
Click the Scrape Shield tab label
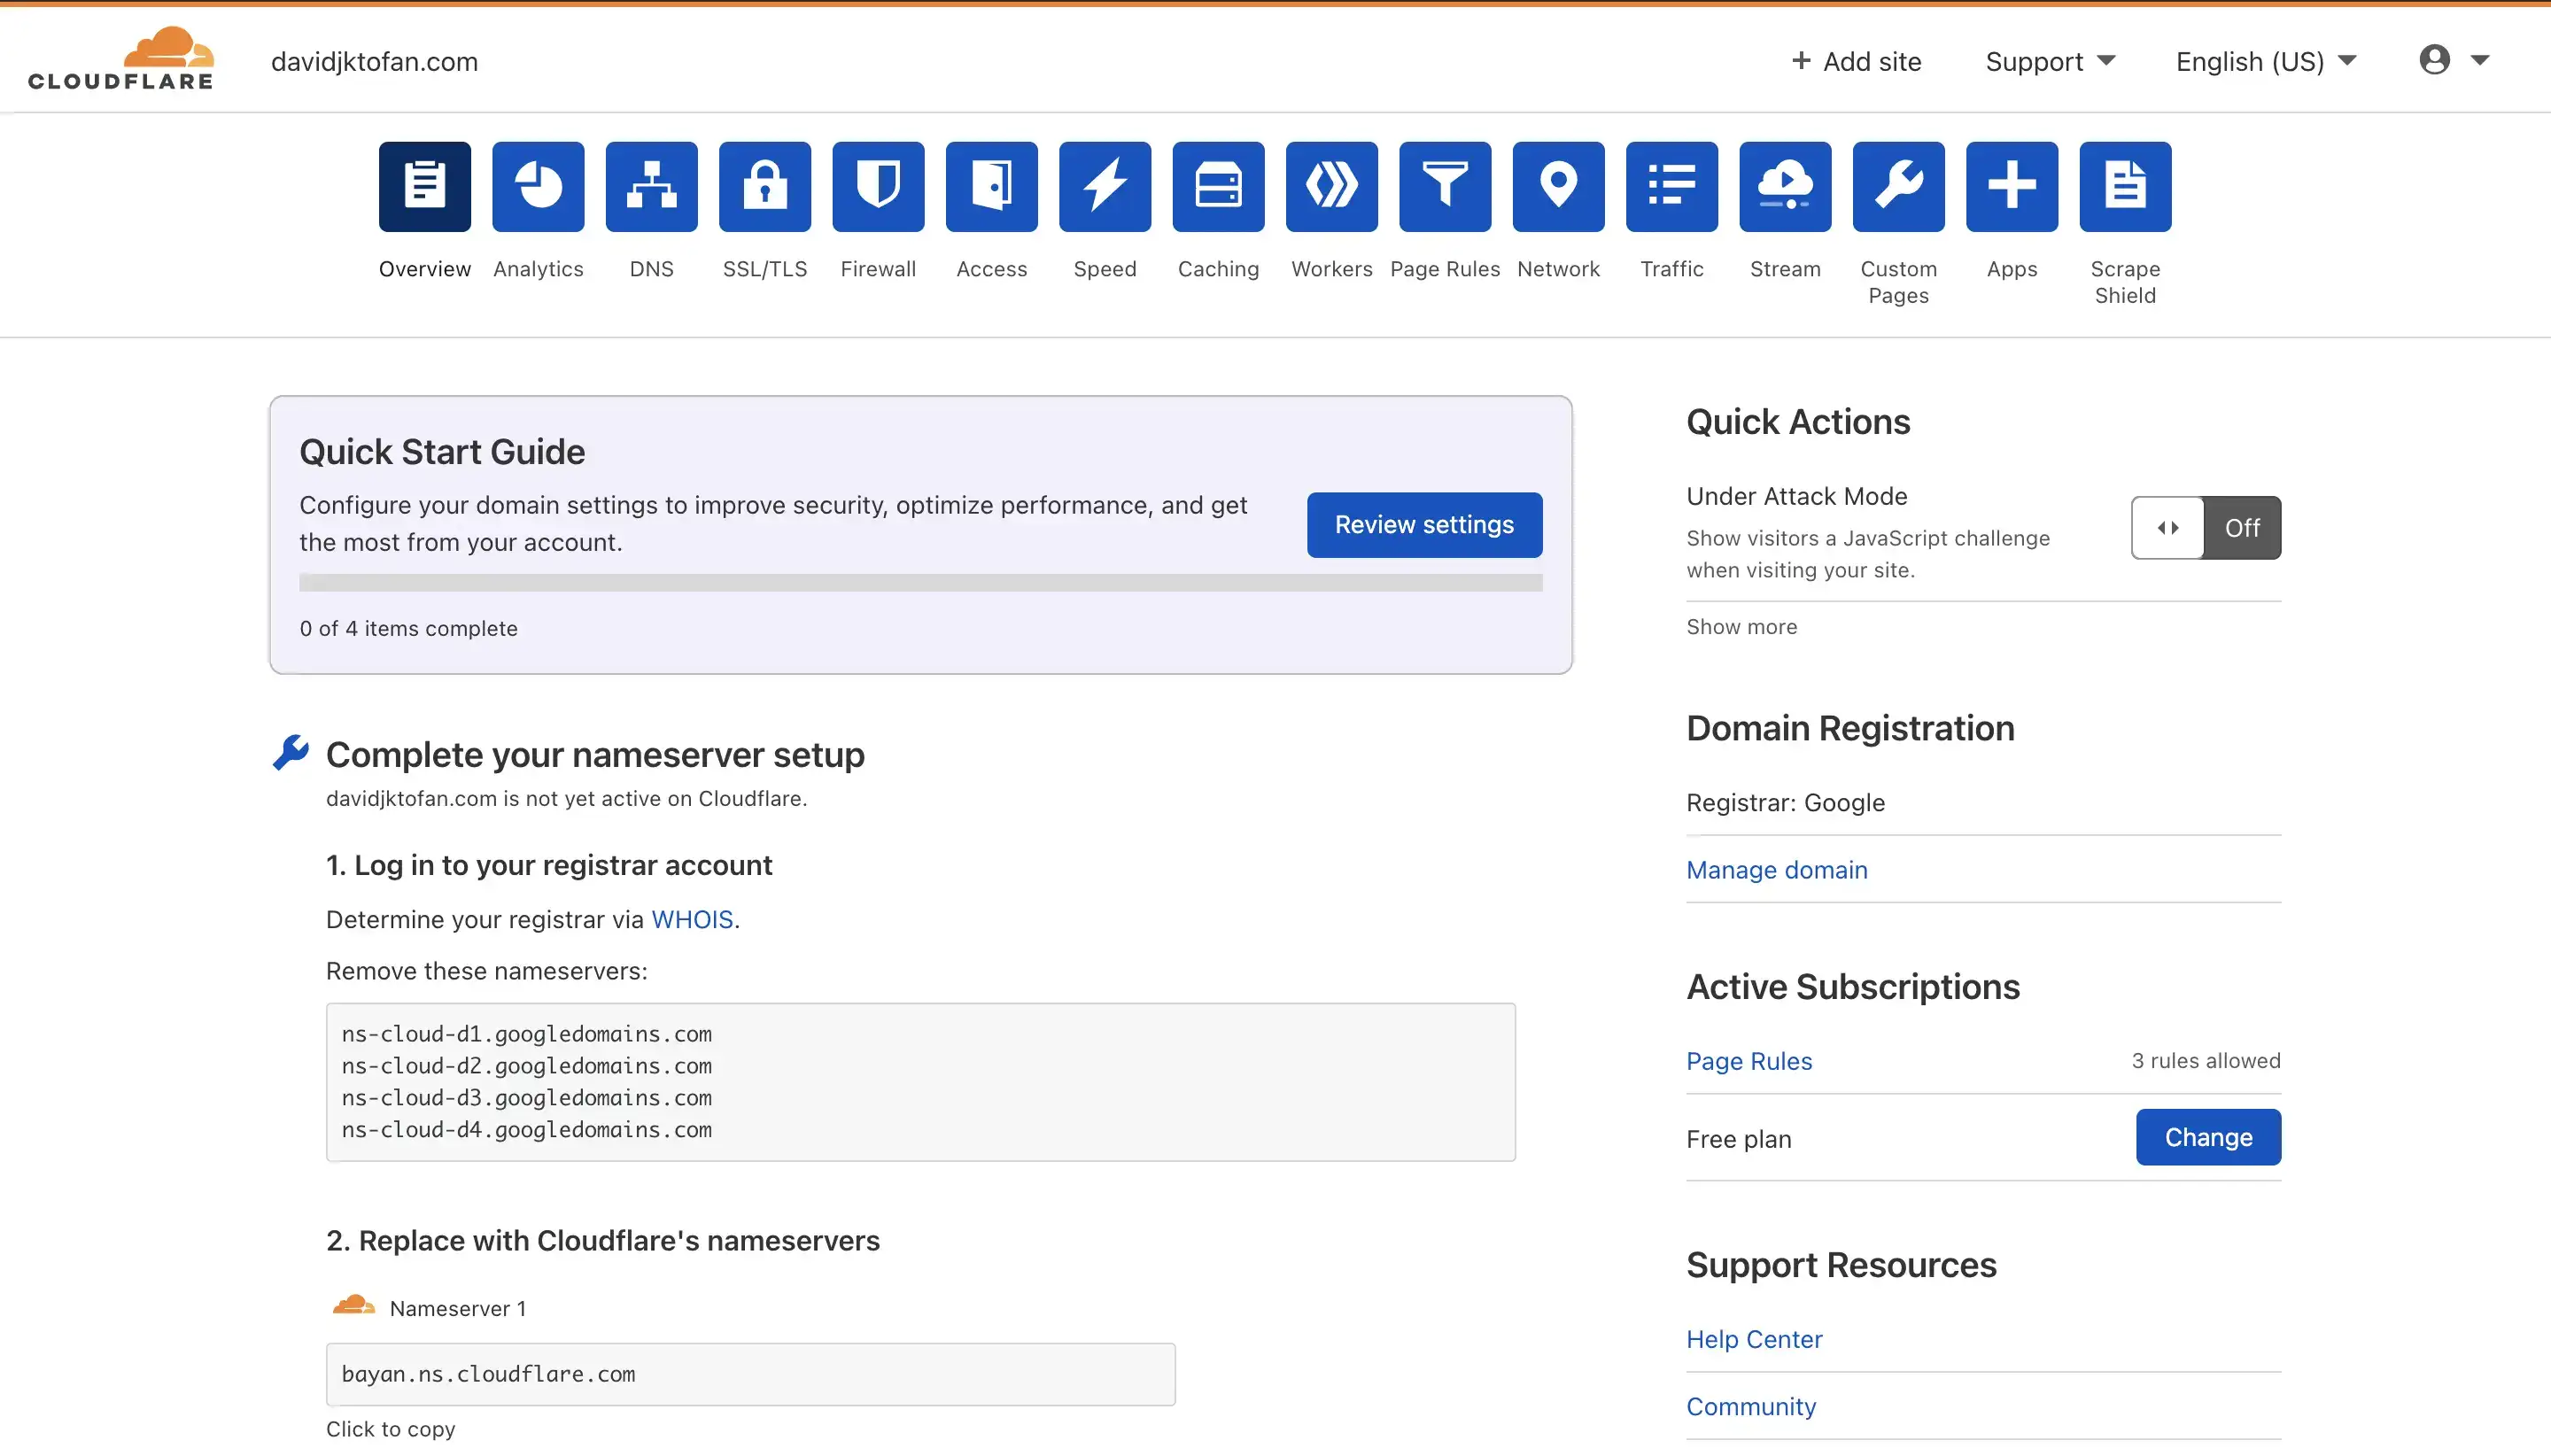pos(2125,282)
